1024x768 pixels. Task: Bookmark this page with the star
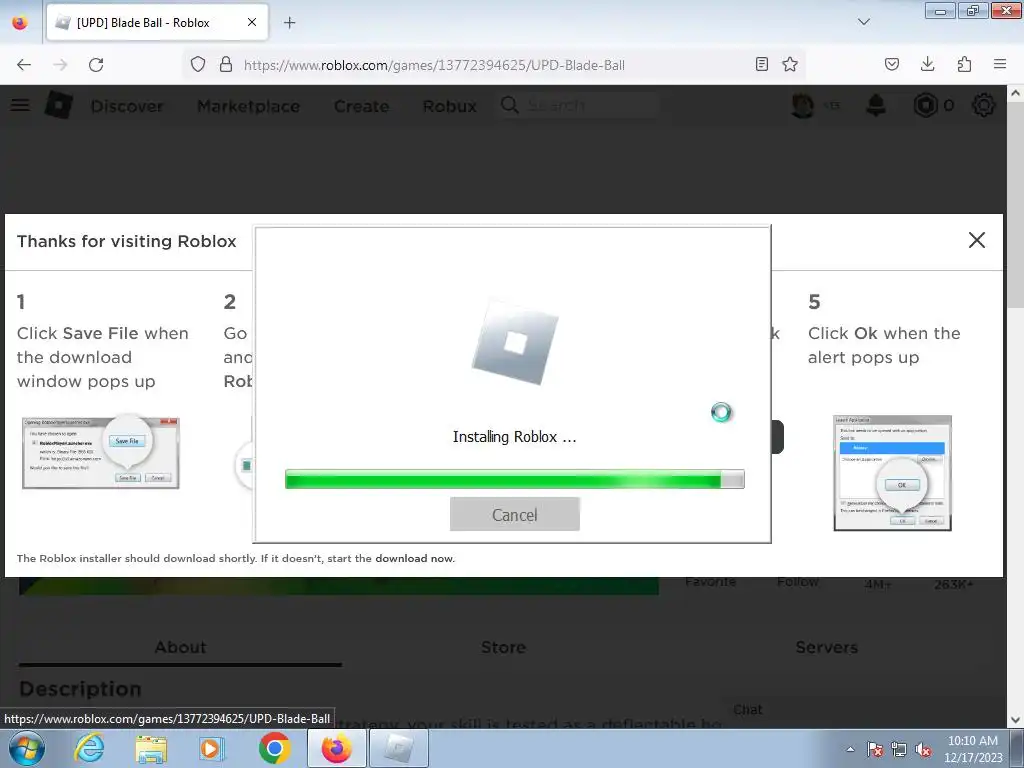tap(790, 65)
